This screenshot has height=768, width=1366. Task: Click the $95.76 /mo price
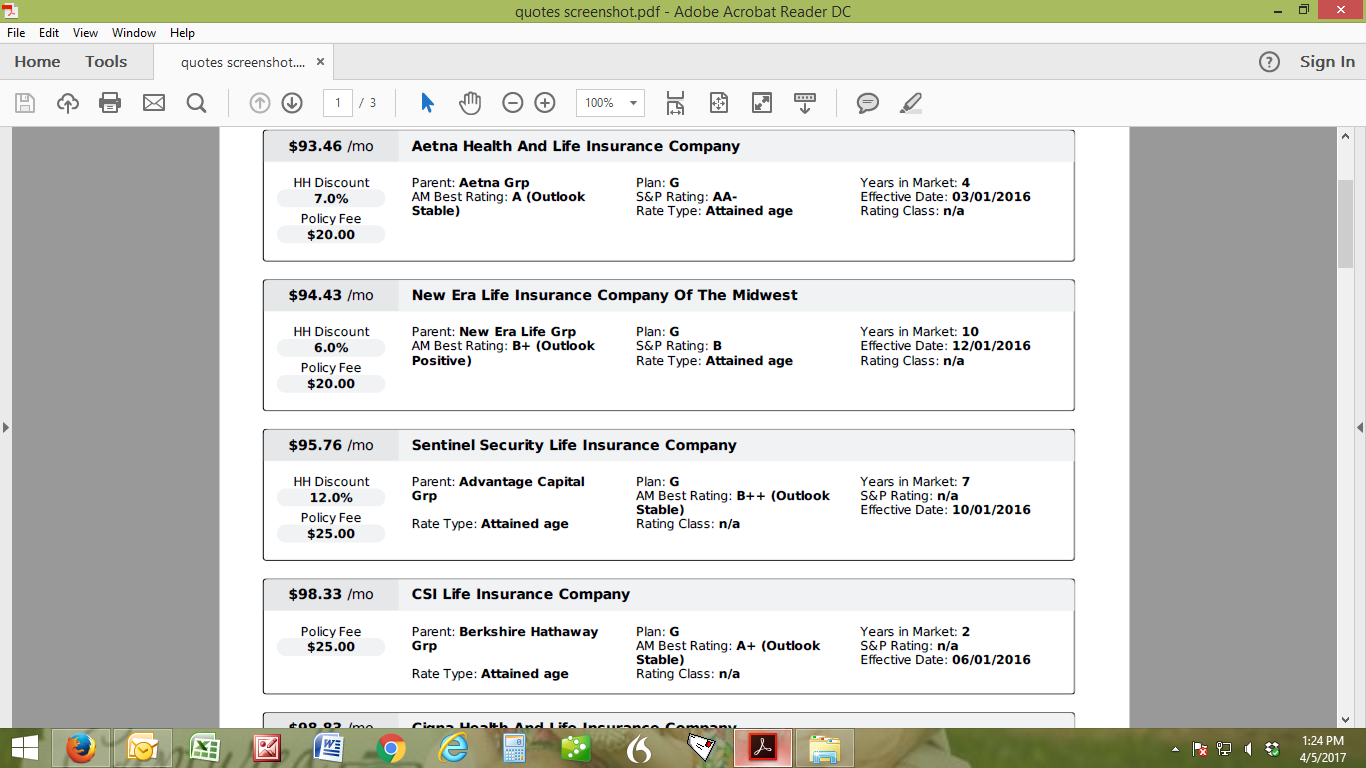pos(331,445)
